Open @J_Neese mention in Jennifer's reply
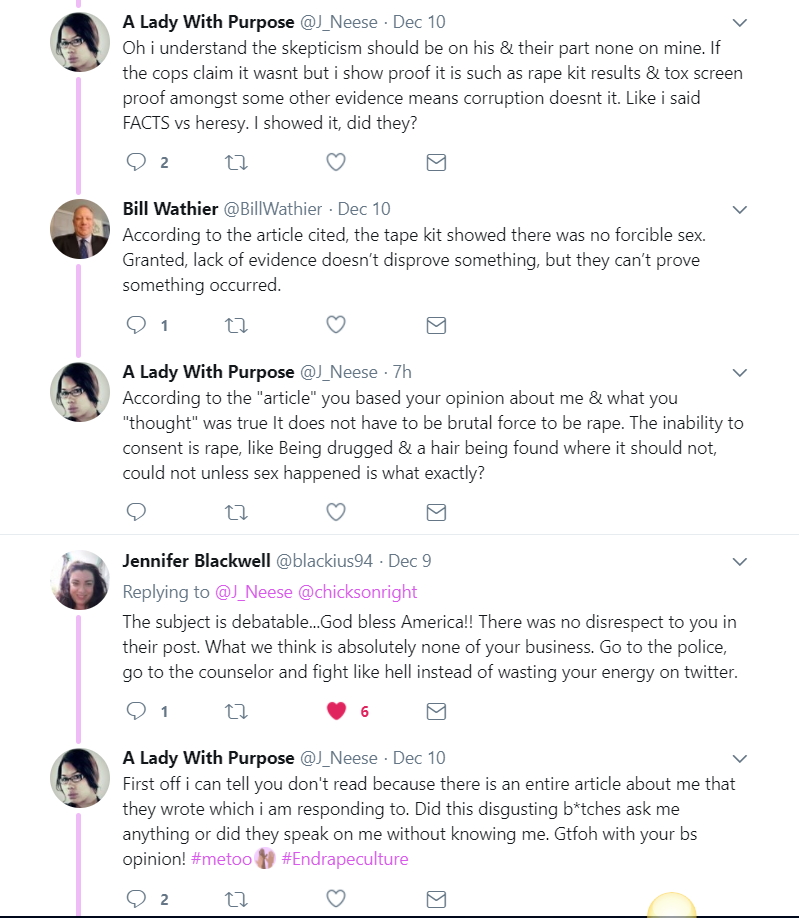 (254, 592)
